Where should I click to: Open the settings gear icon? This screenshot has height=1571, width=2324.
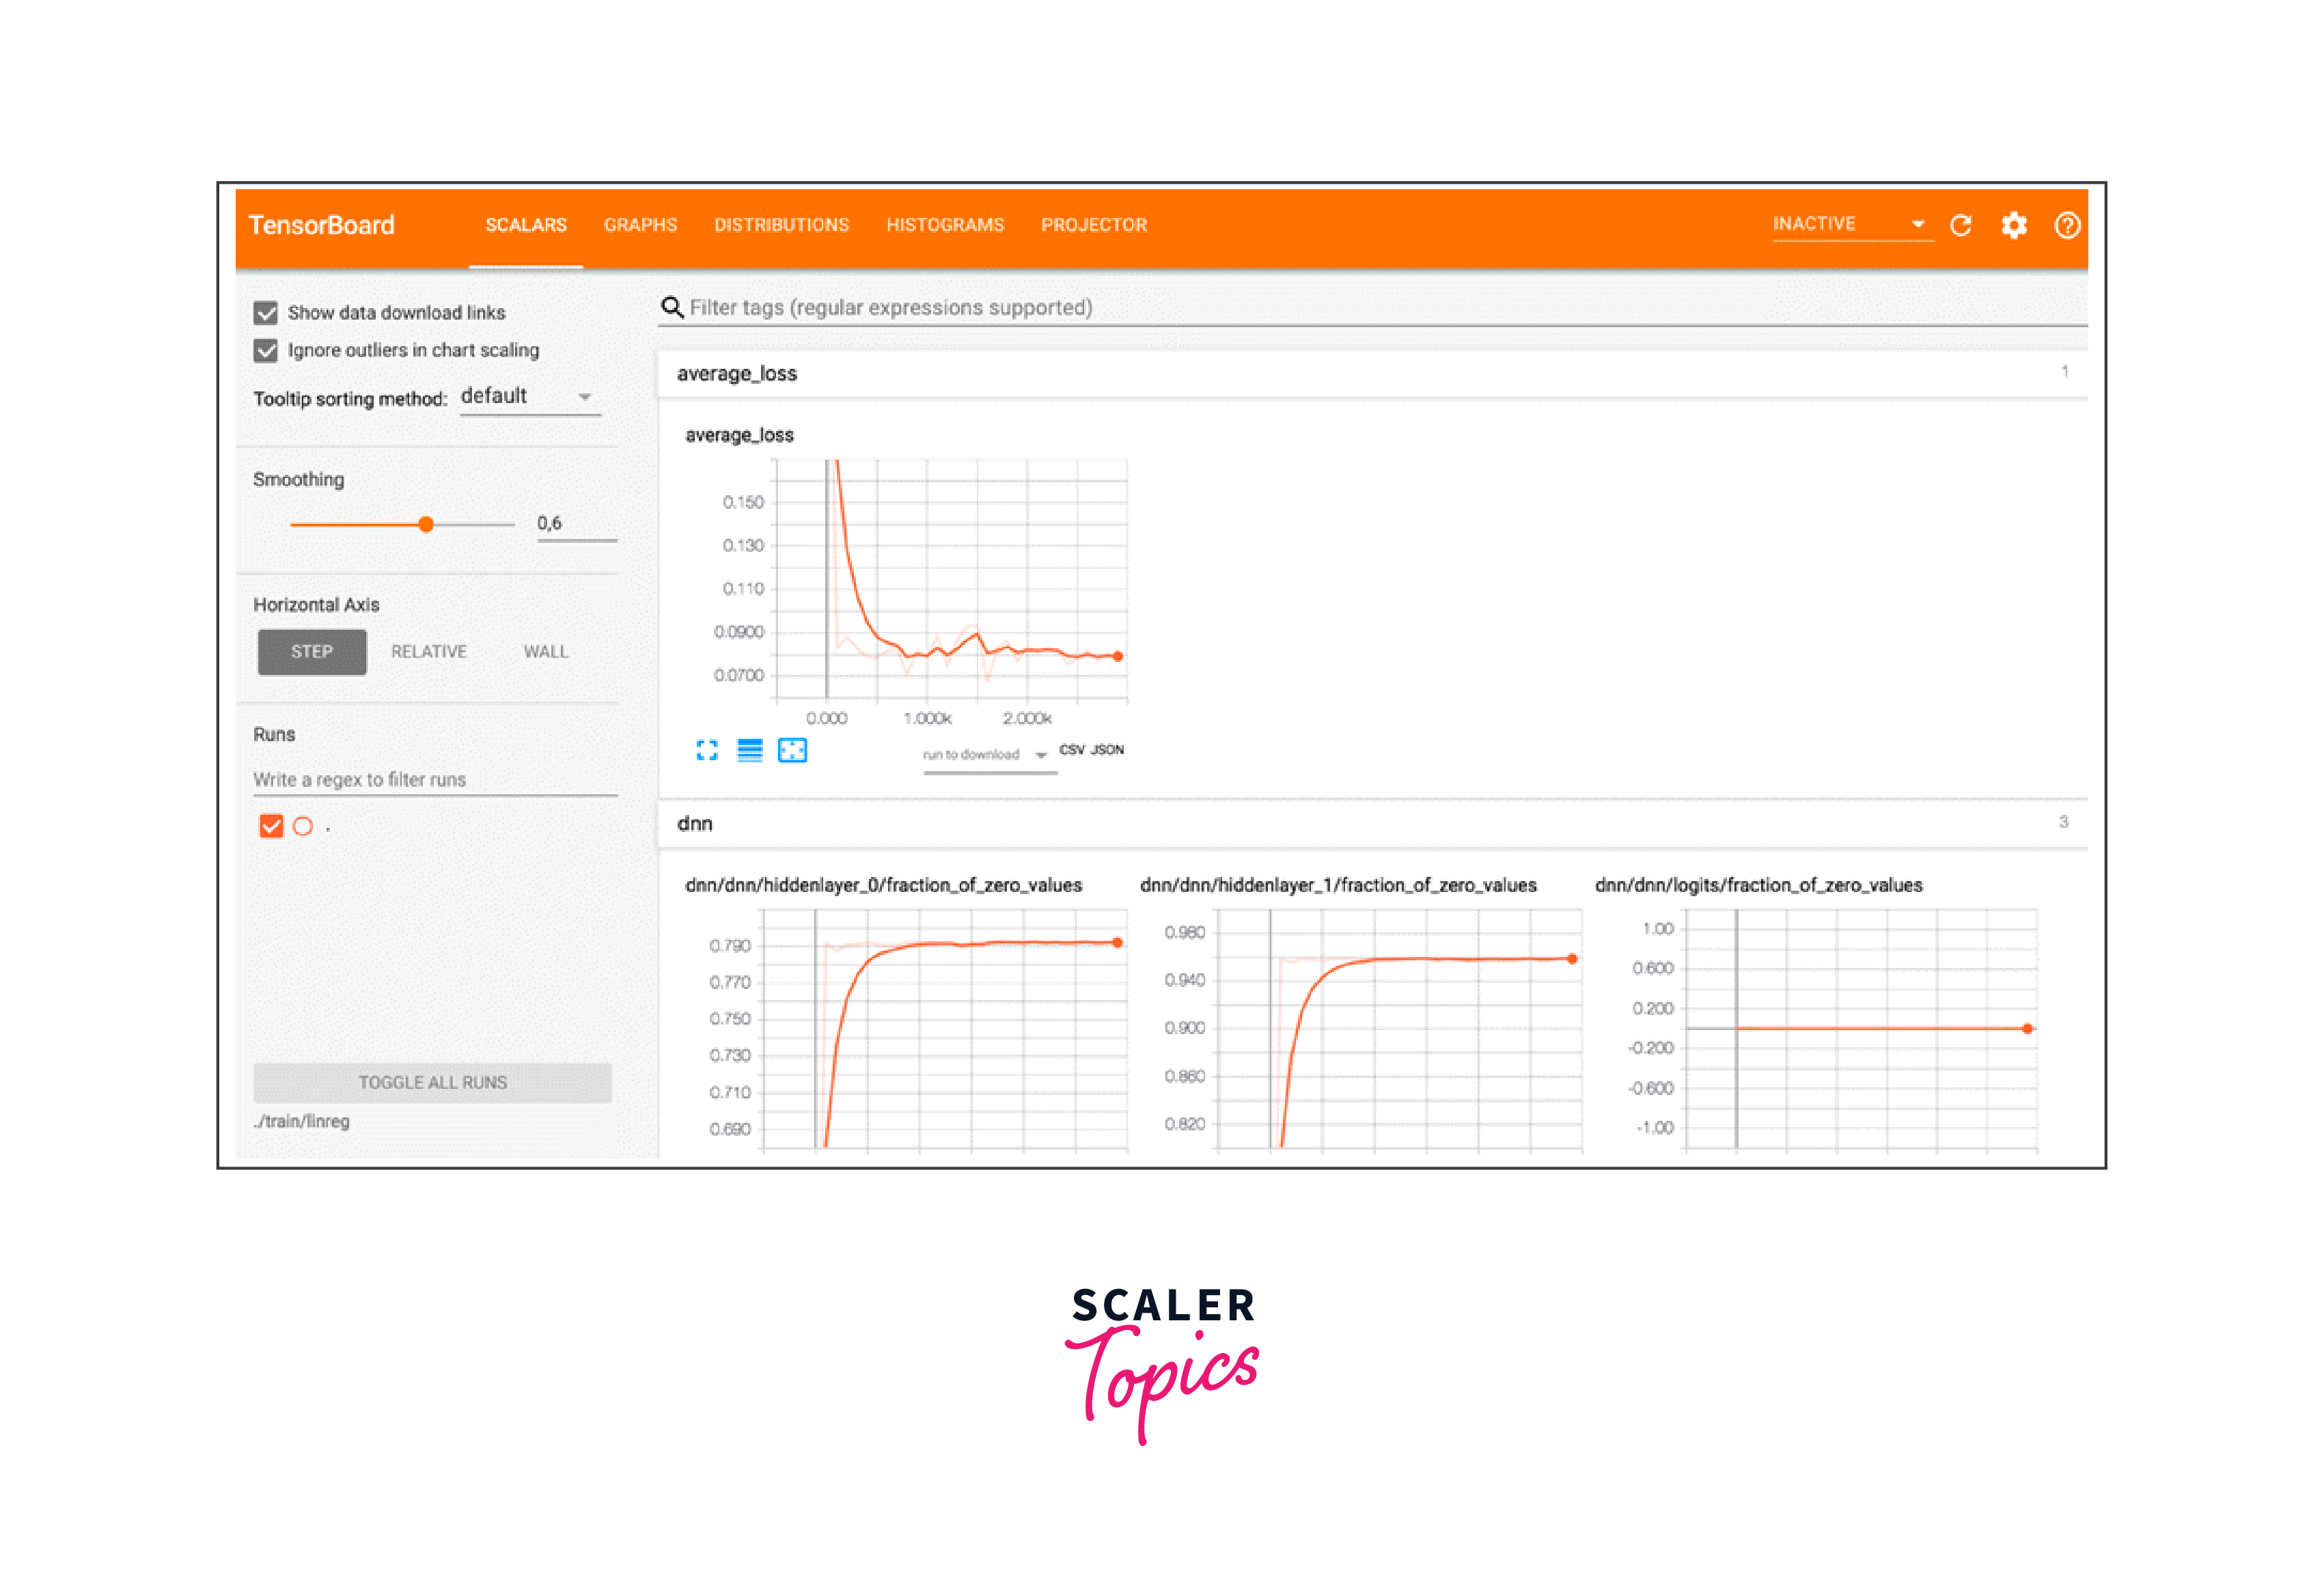tap(2014, 225)
